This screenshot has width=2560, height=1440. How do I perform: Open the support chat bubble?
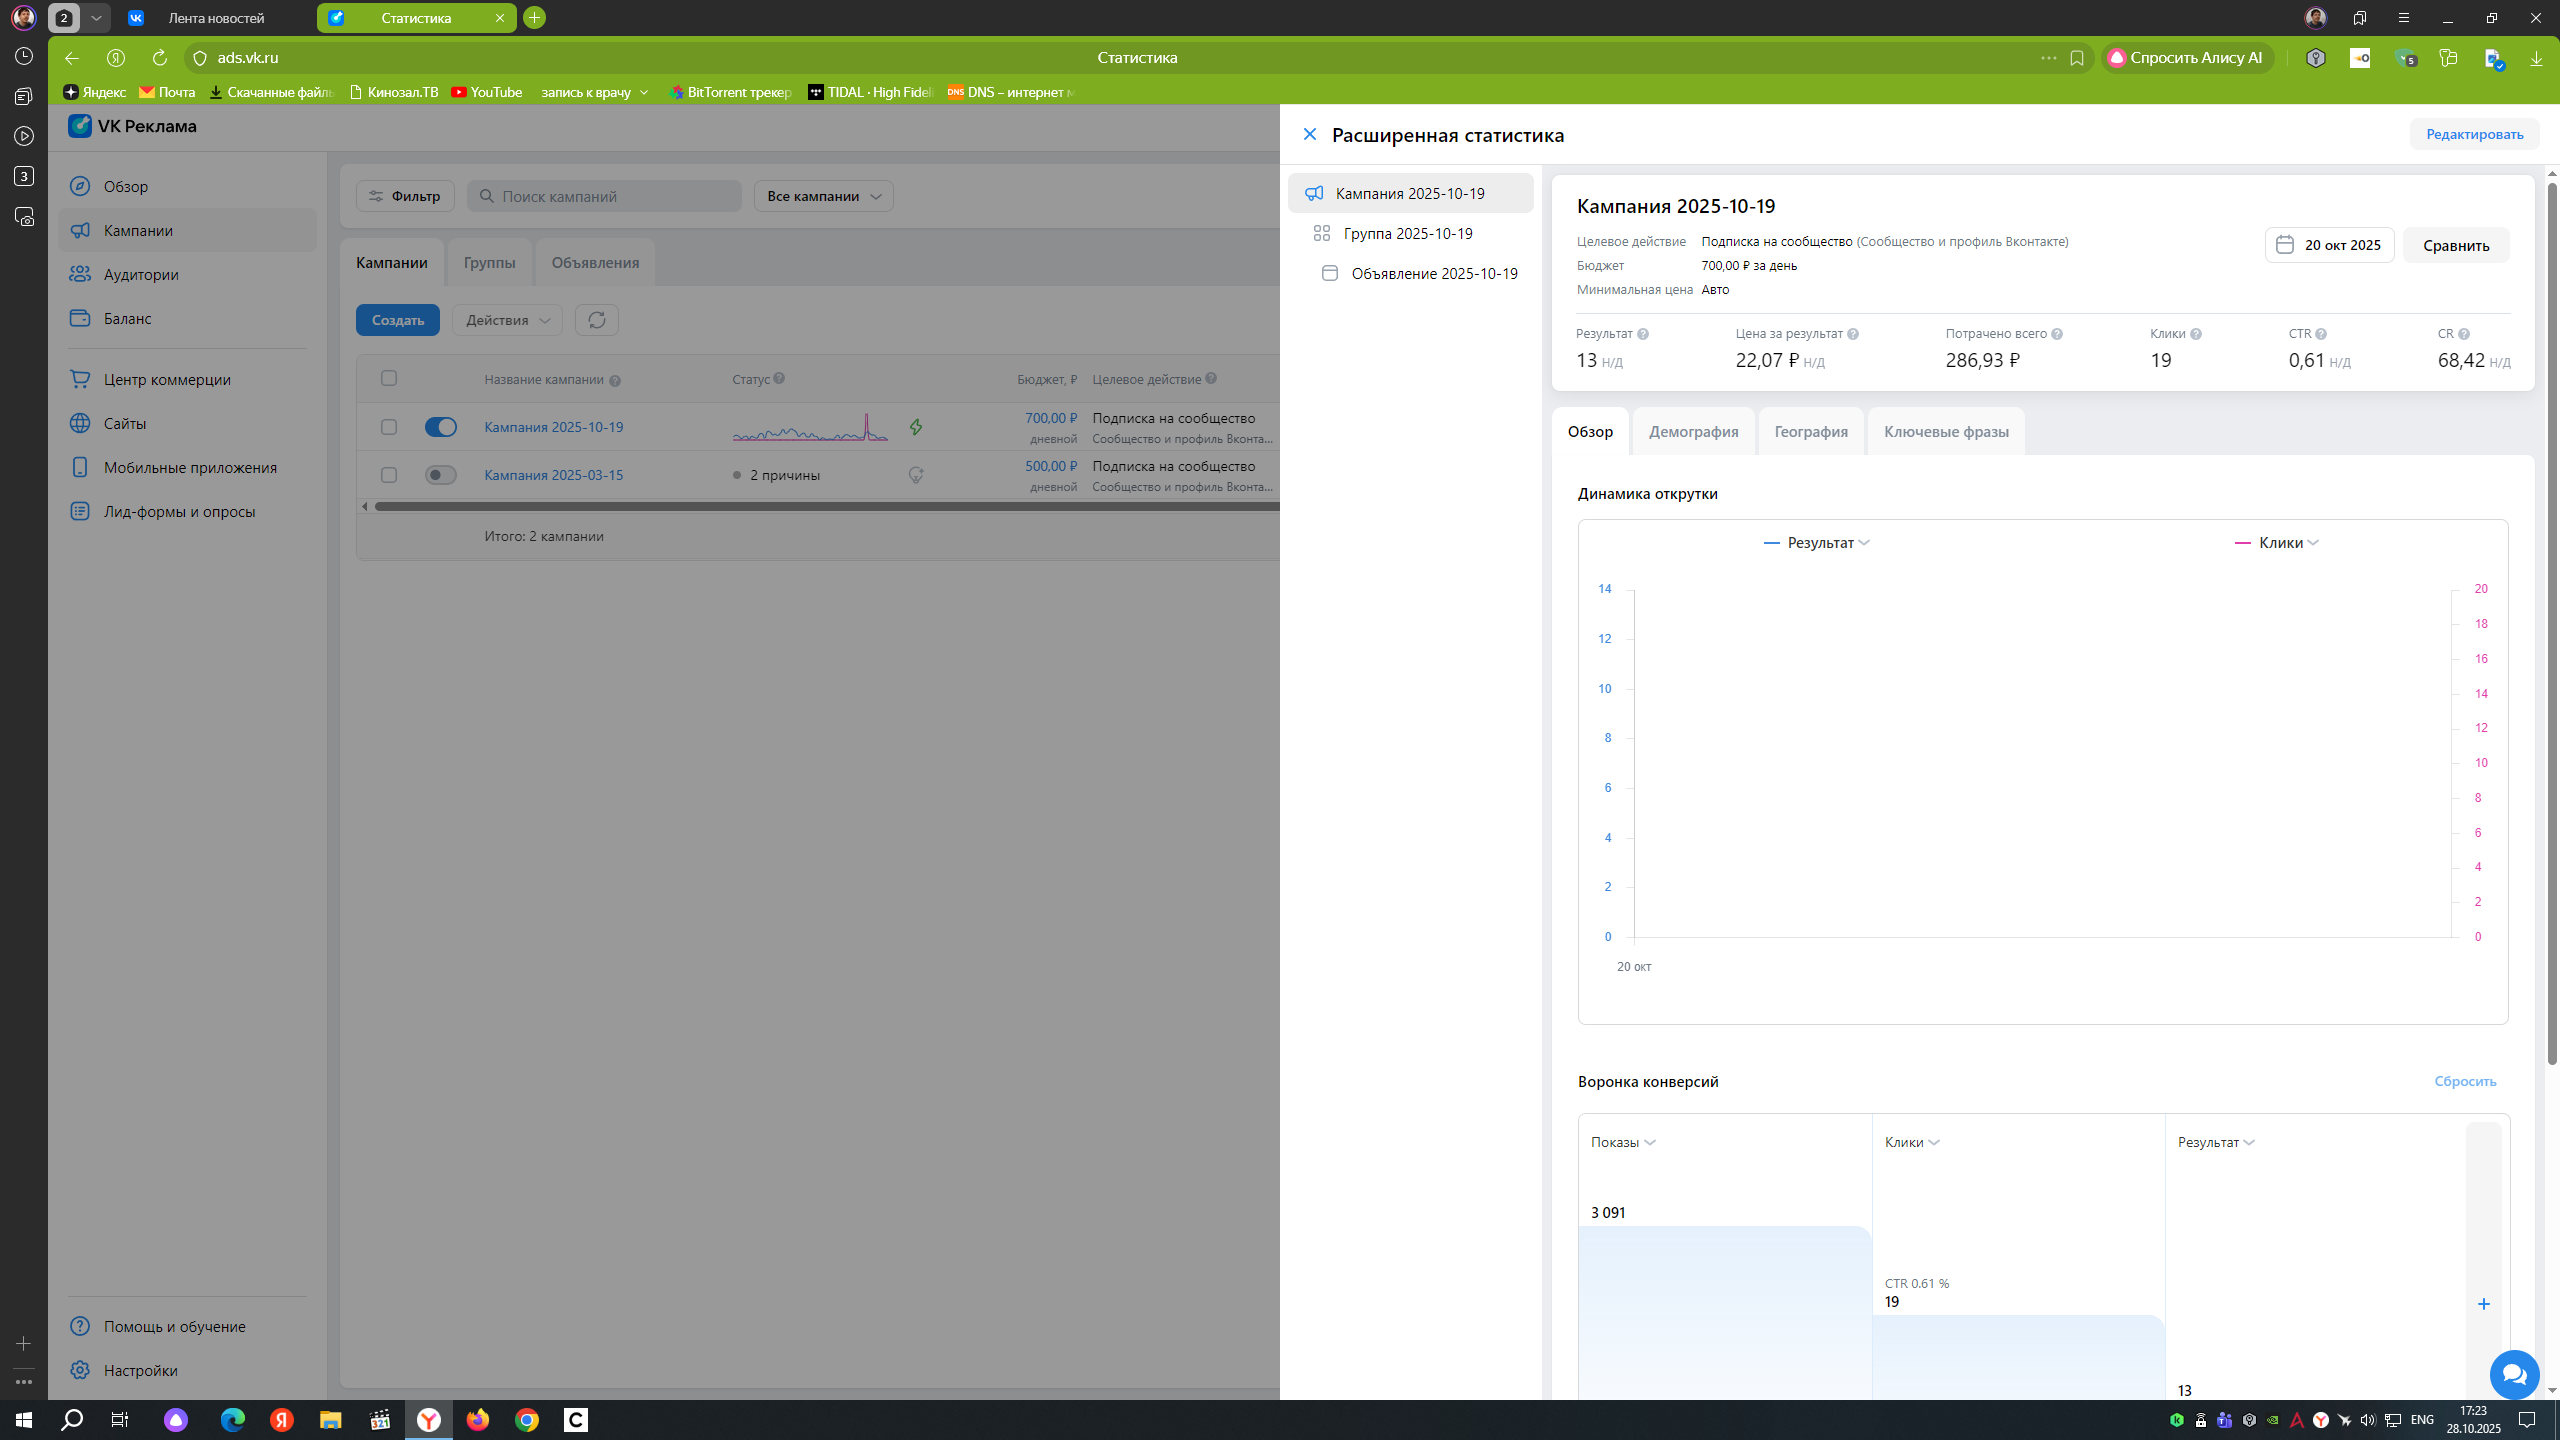coord(2515,1375)
